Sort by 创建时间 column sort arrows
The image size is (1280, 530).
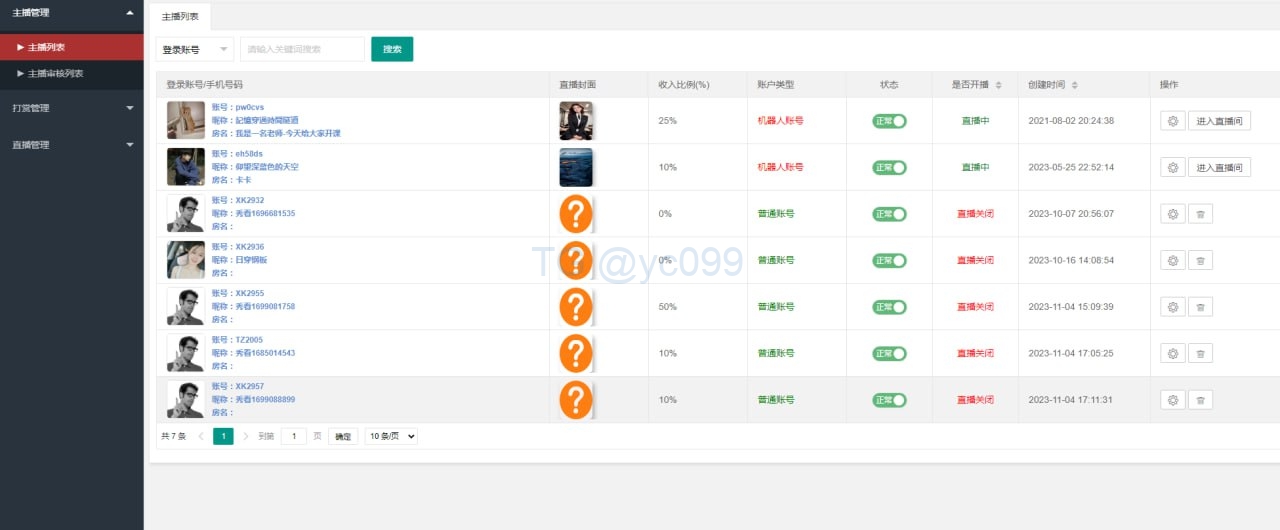[1075, 85]
